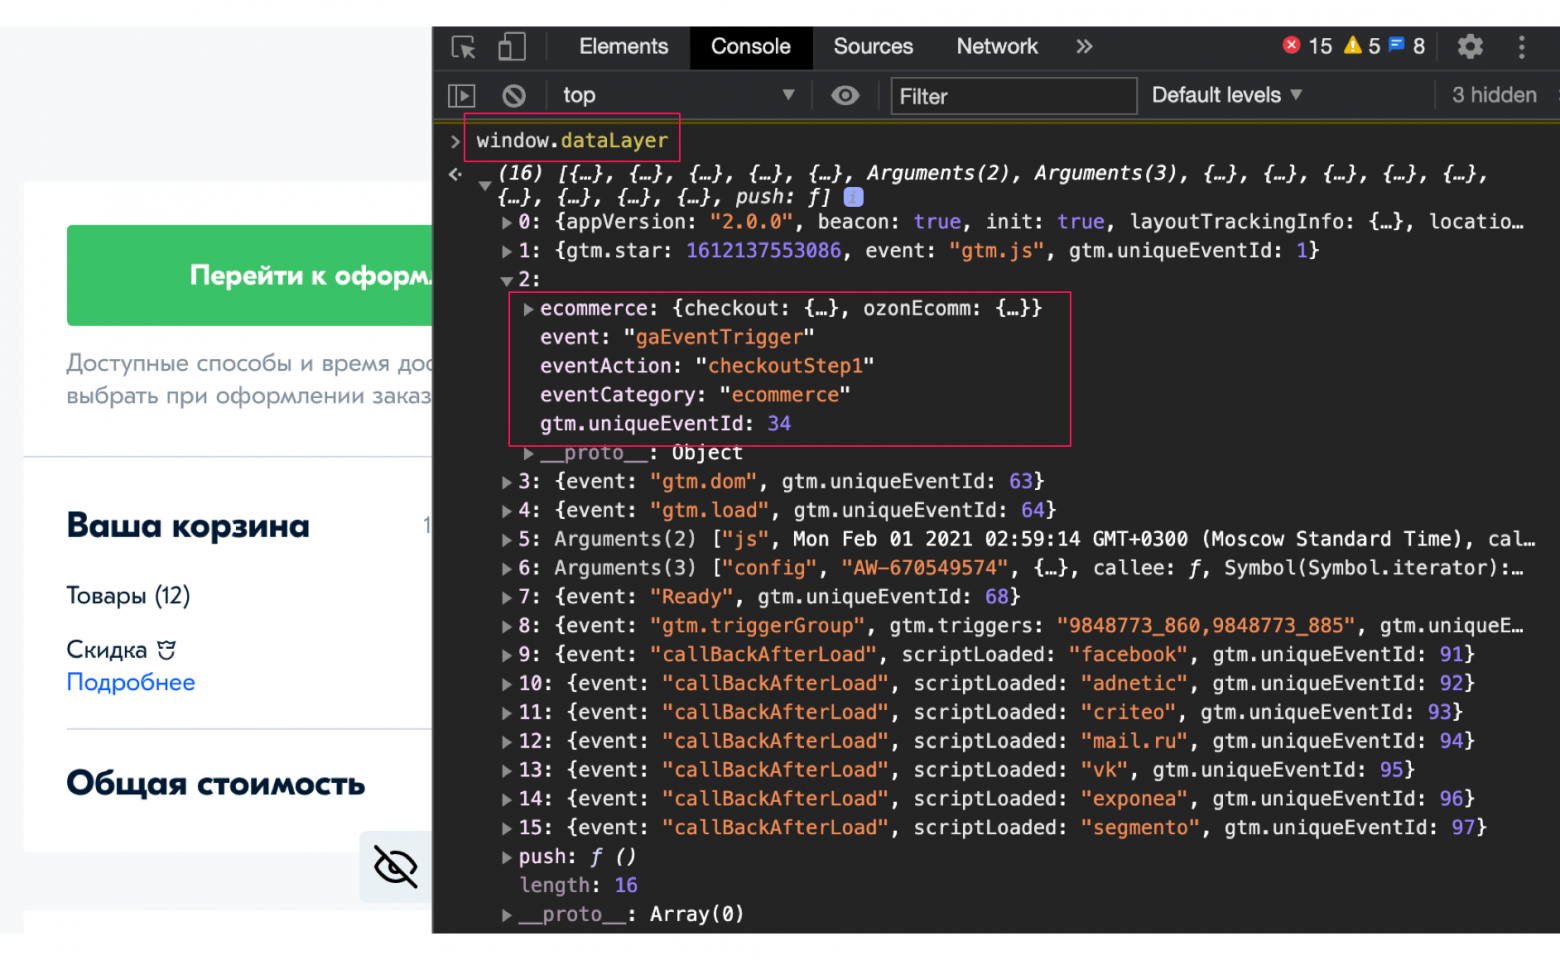
Task: Expand item 7 Ready event
Action: tap(507, 598)
